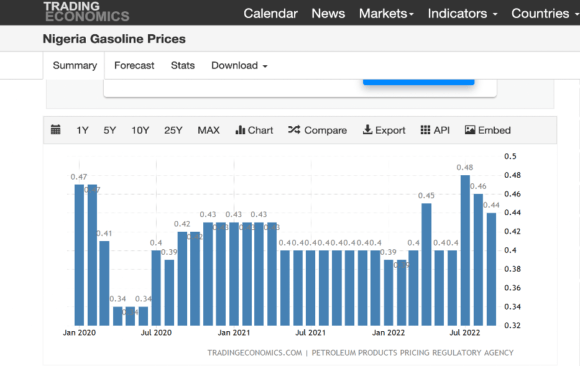Click the 'Jul 2021' axis label

(310, 333)
